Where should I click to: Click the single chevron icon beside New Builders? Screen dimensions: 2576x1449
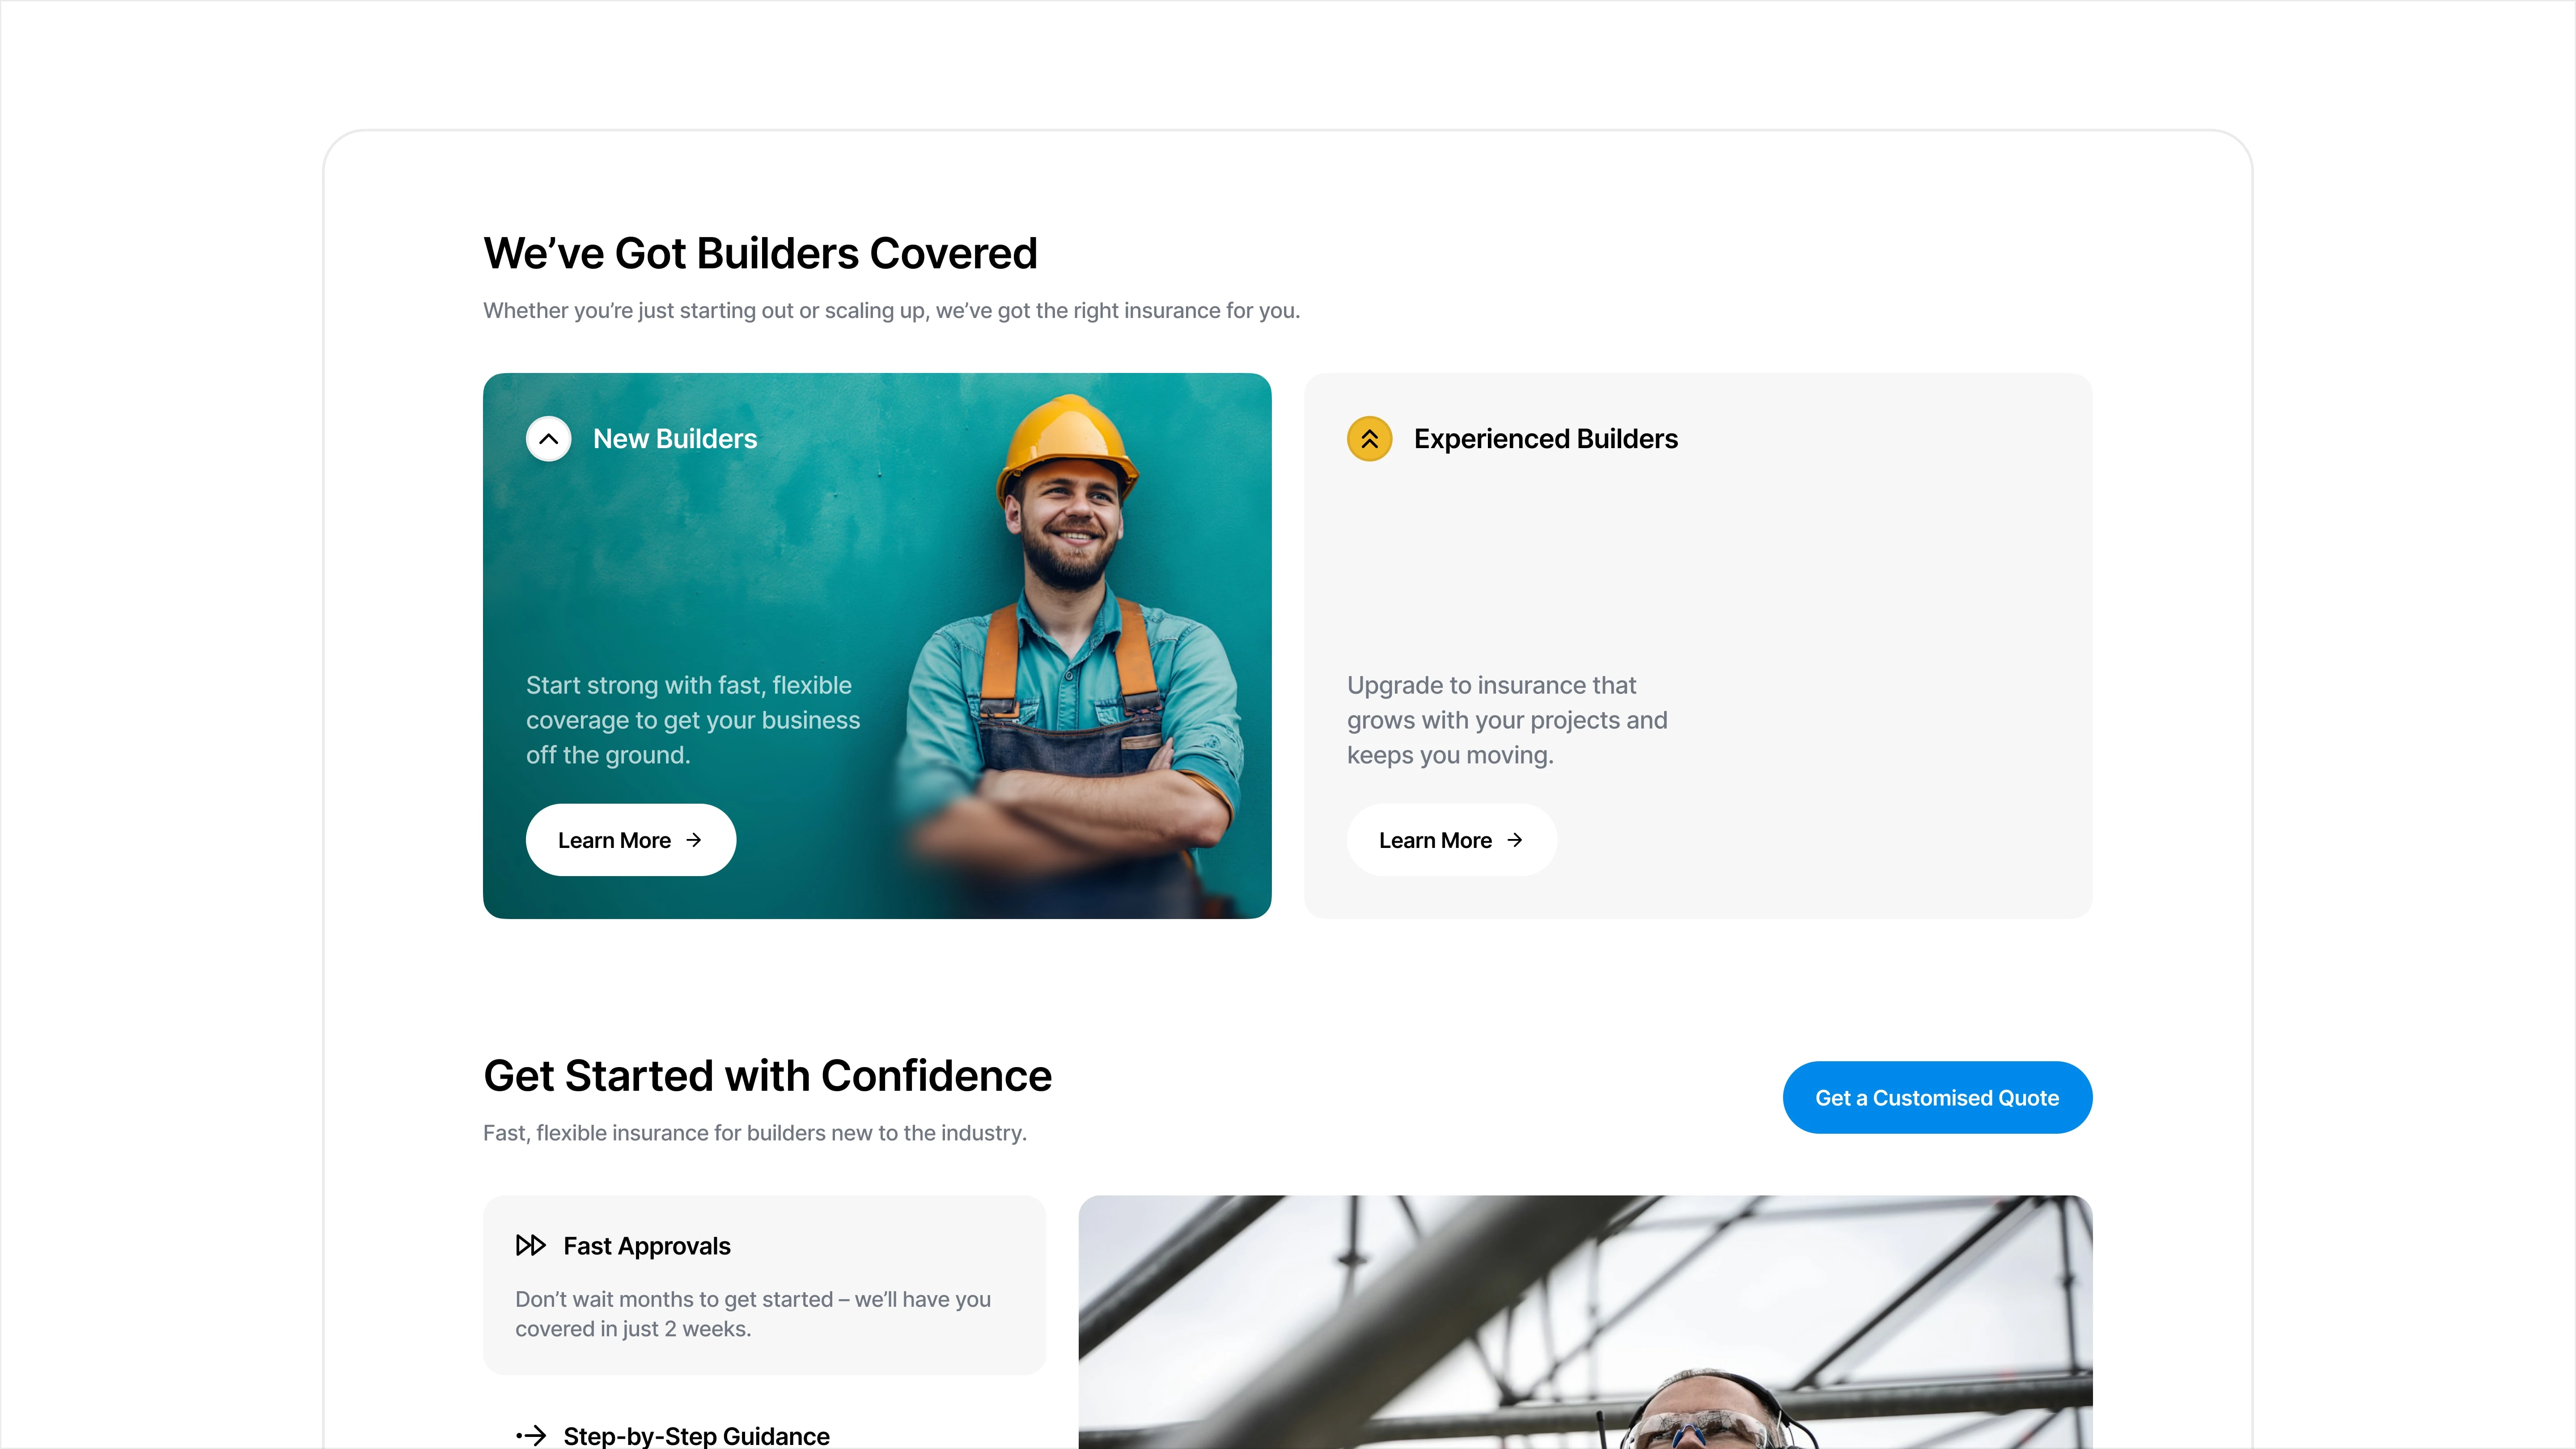(x=548, y=439)
